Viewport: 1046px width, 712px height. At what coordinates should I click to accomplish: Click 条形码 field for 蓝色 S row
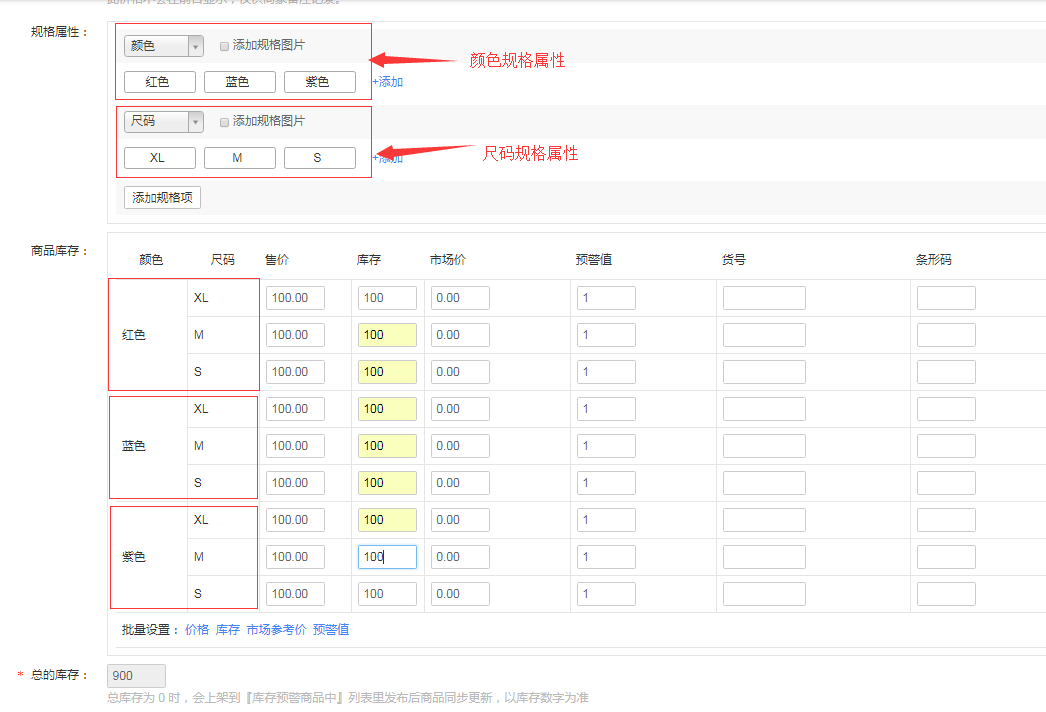pos(946,483)
